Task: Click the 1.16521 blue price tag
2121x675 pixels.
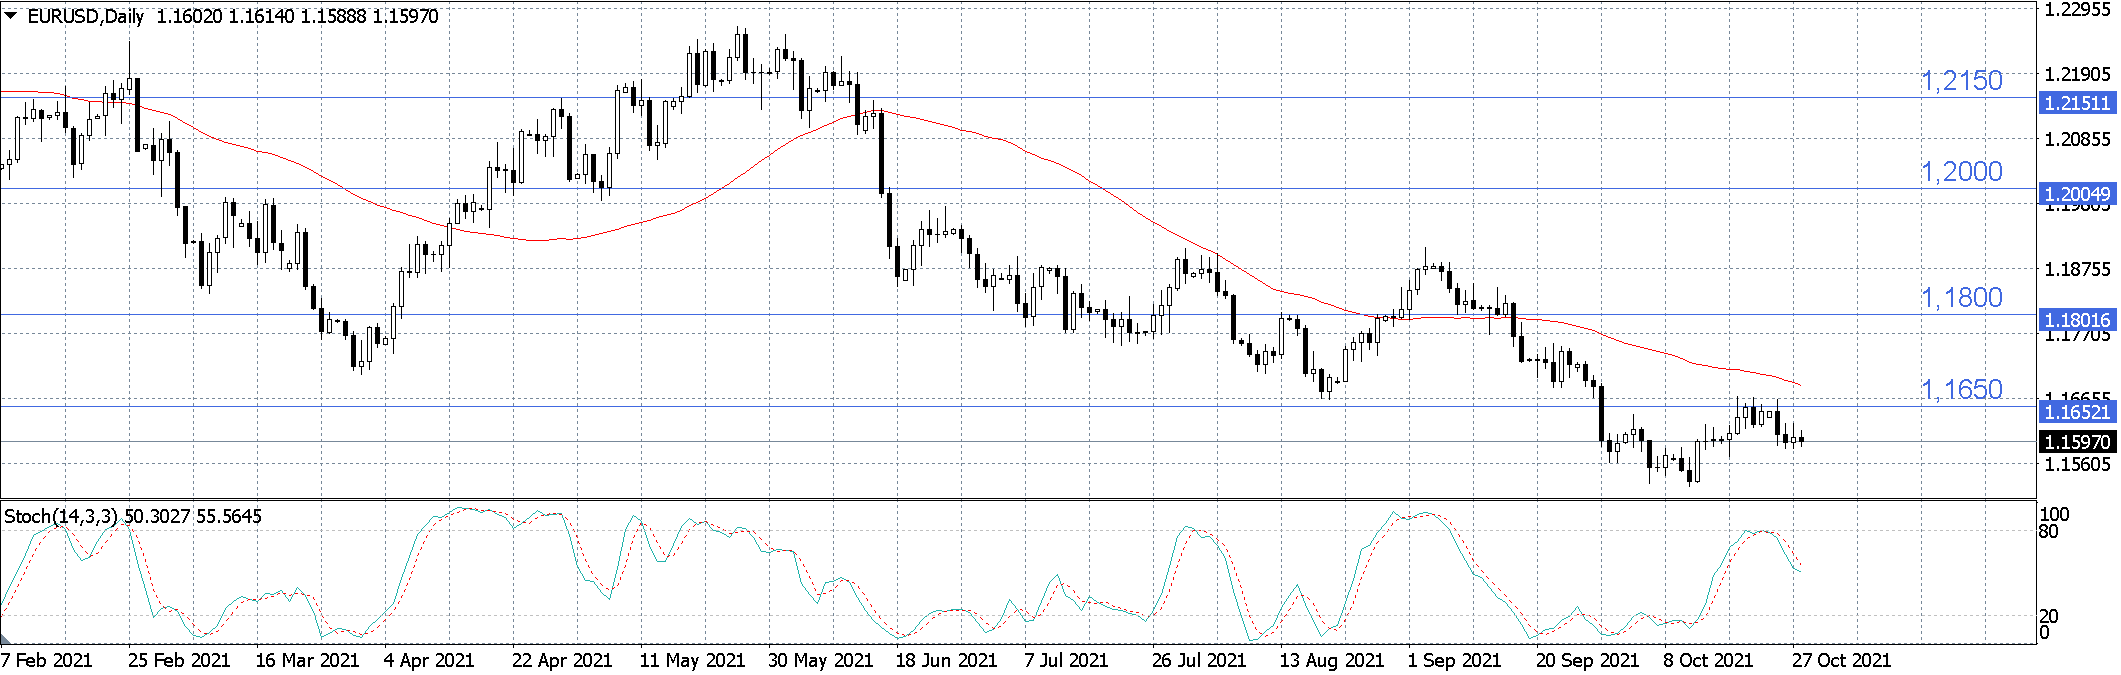Action: (2077, 411)
